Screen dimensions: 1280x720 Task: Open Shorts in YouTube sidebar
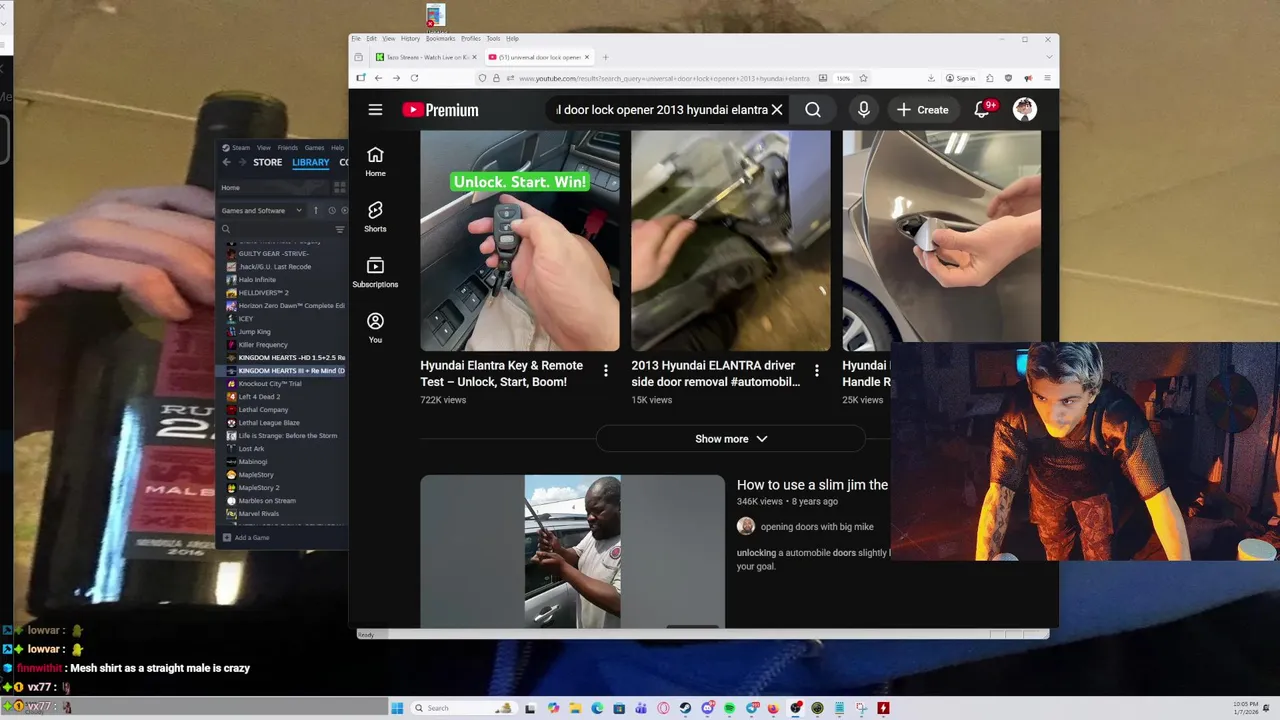tap(375, 217)
